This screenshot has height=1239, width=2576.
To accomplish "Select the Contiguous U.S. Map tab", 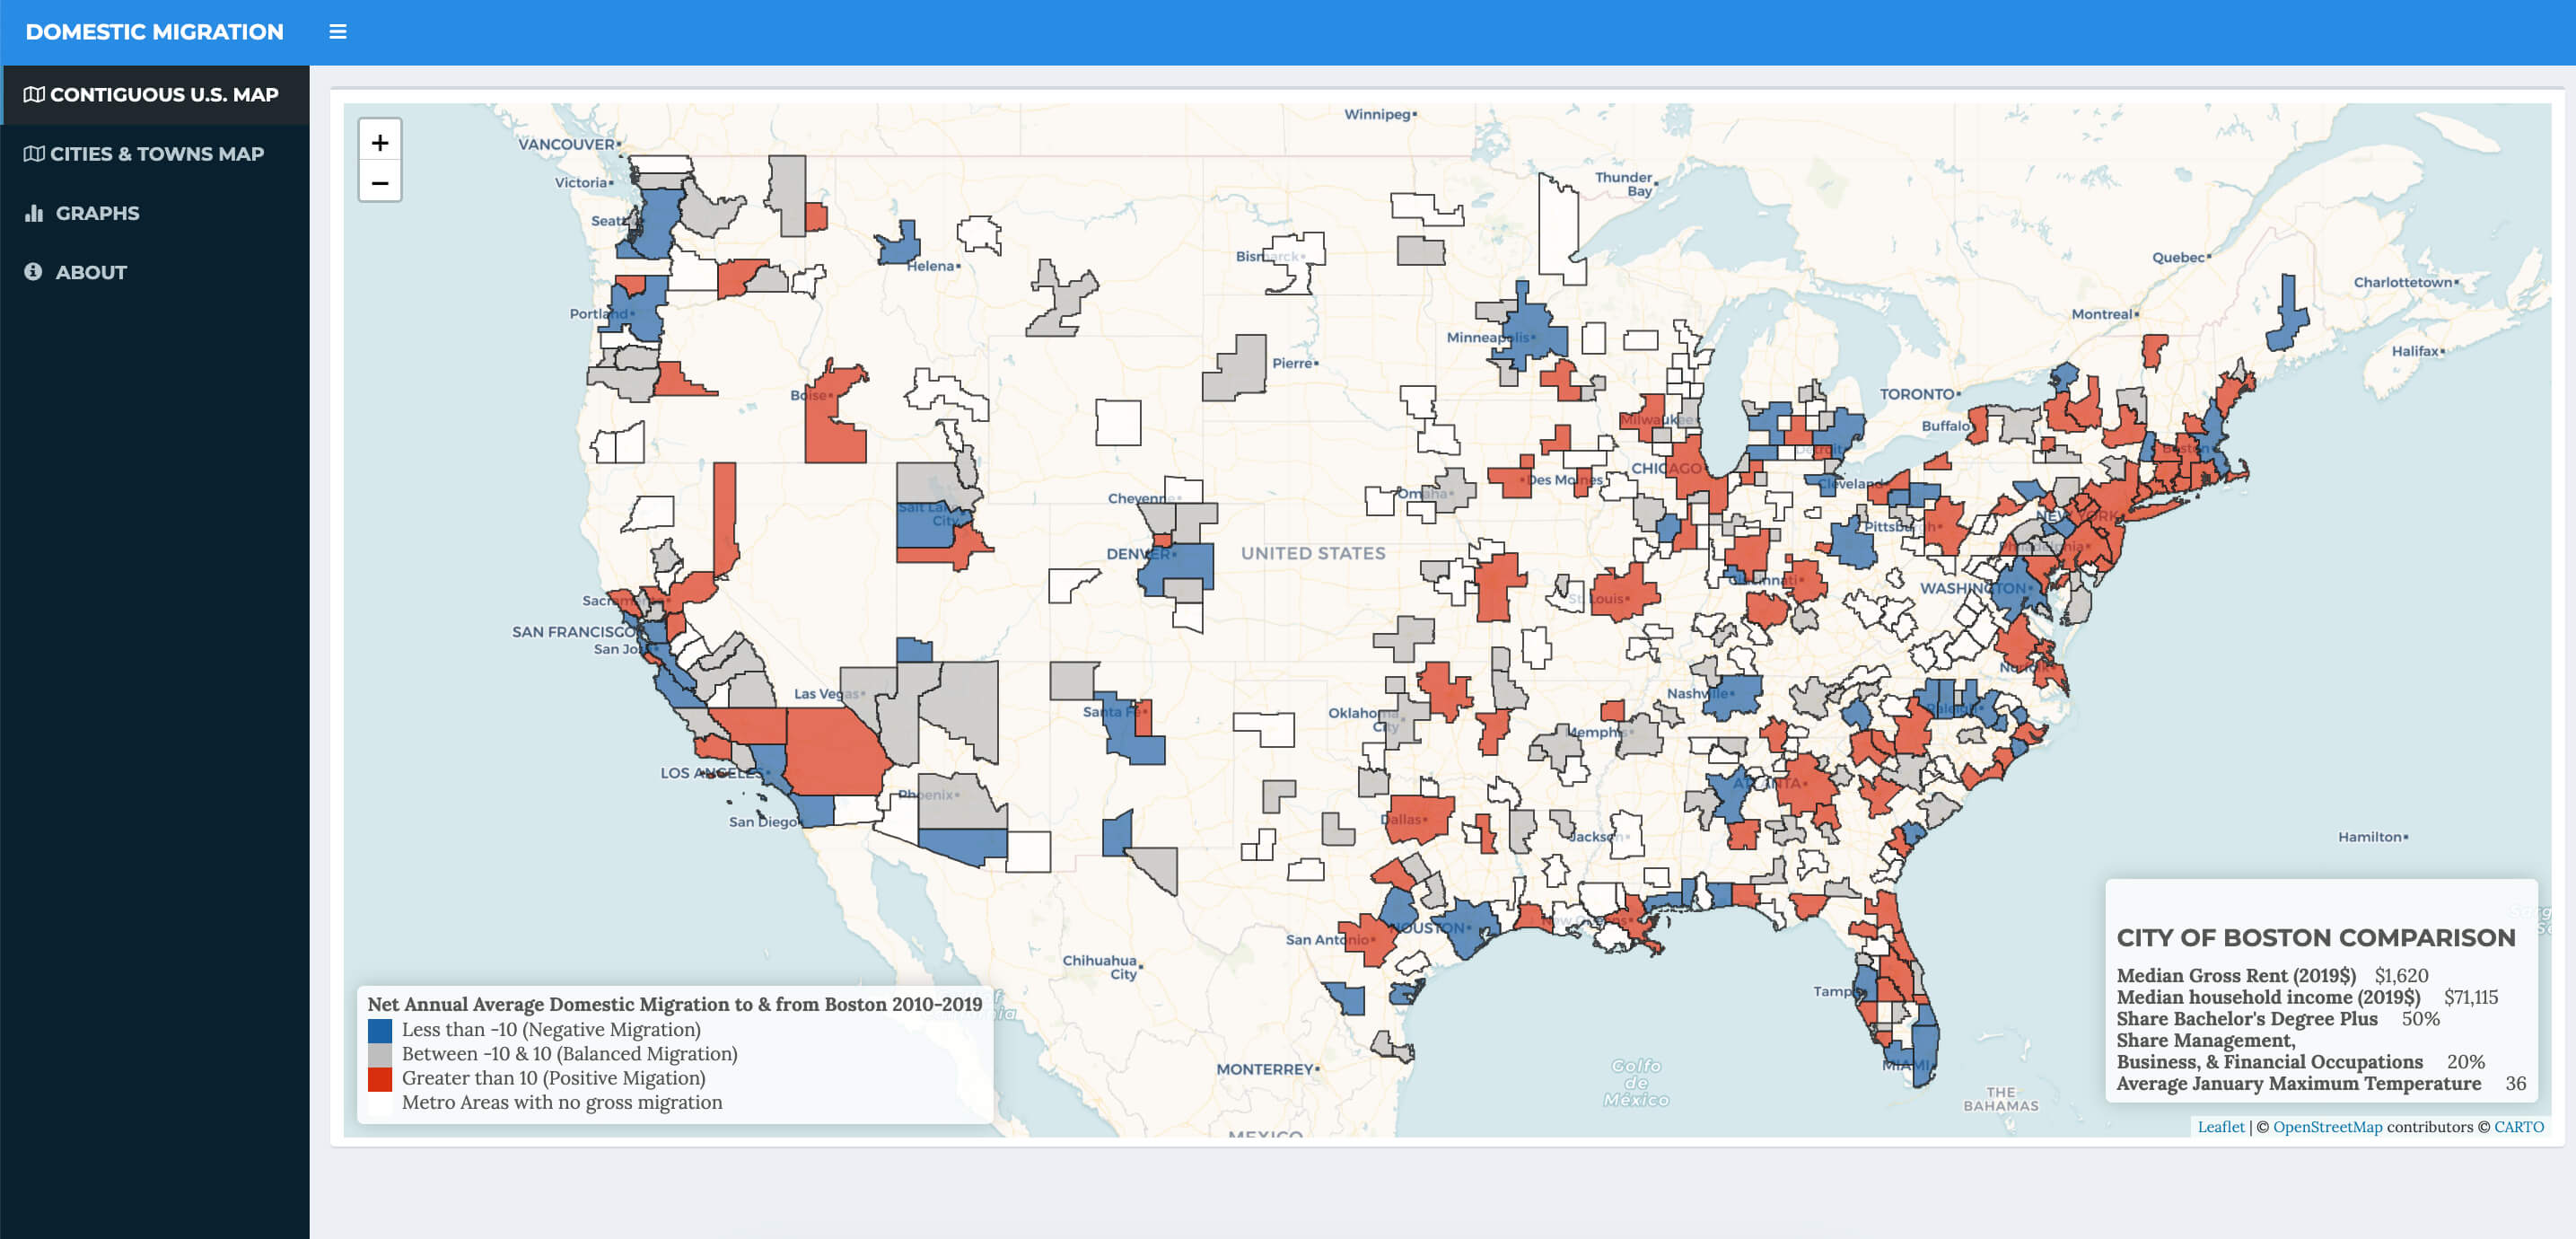I will point(164,94).
